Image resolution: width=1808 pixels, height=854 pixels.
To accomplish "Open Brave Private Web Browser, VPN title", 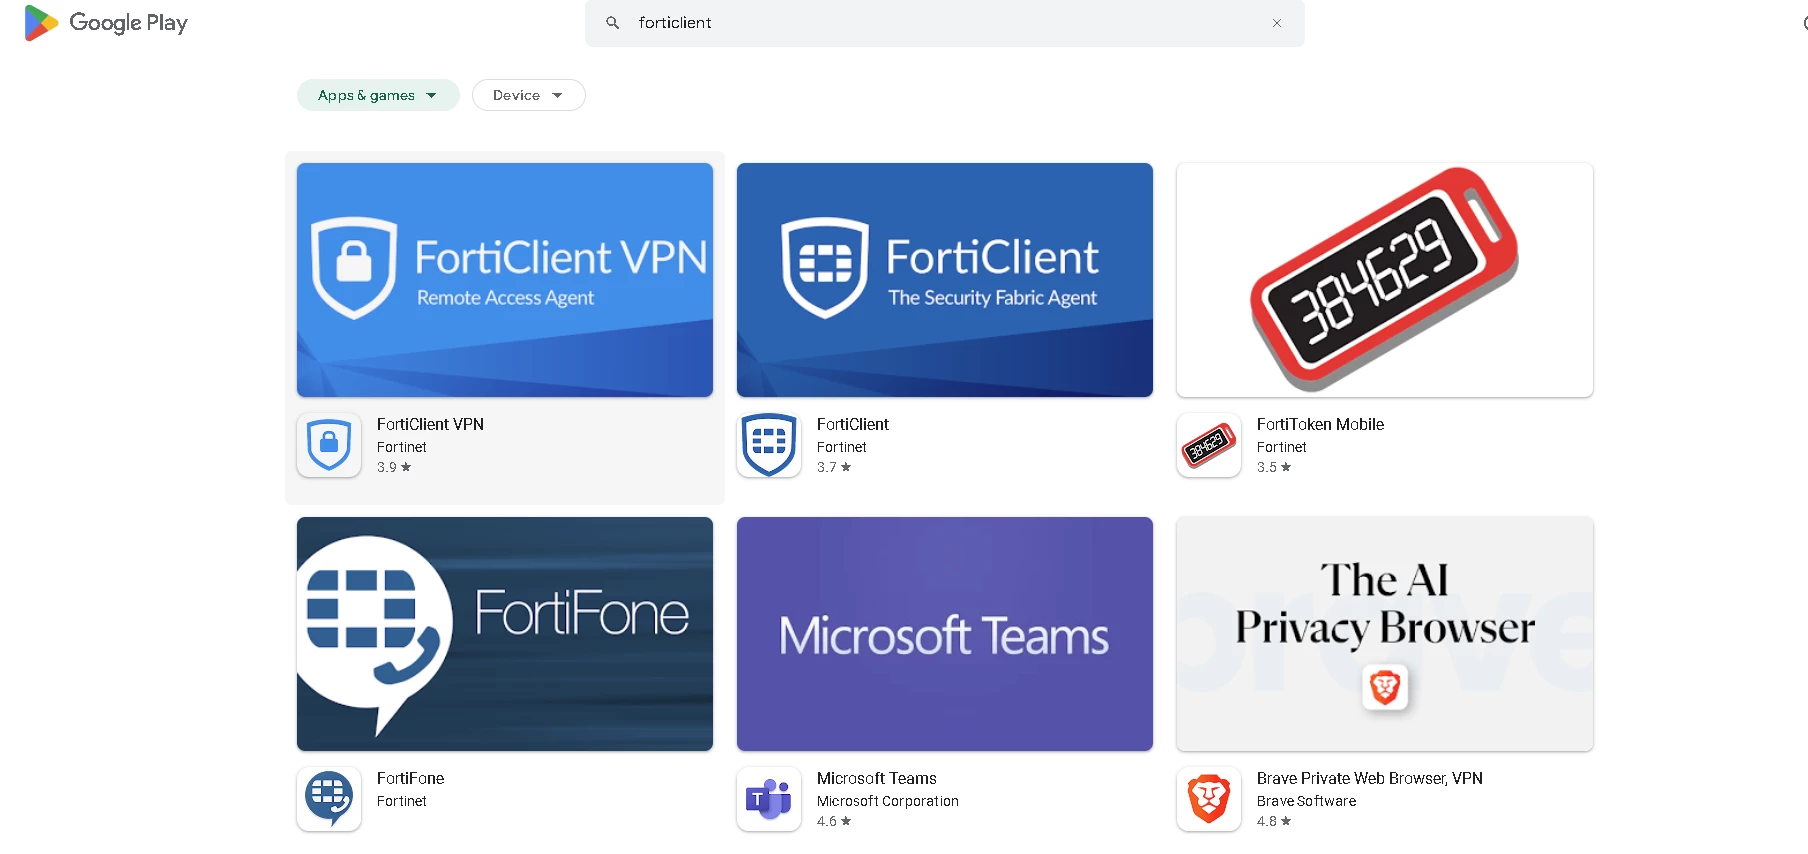I will tap(1370, 778).
